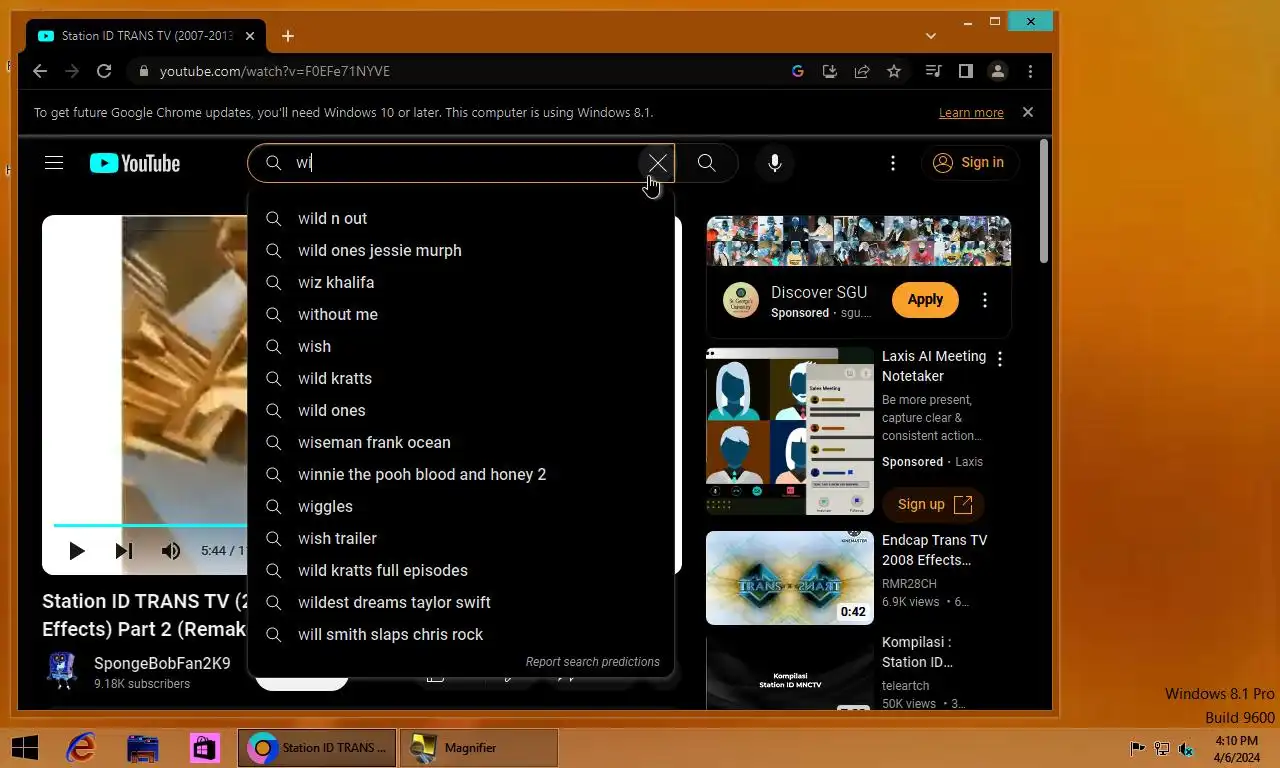Viewport: 1280px width, 768px height.
Task: Open Chrome media controls icon
Action: tap(934, 71)
